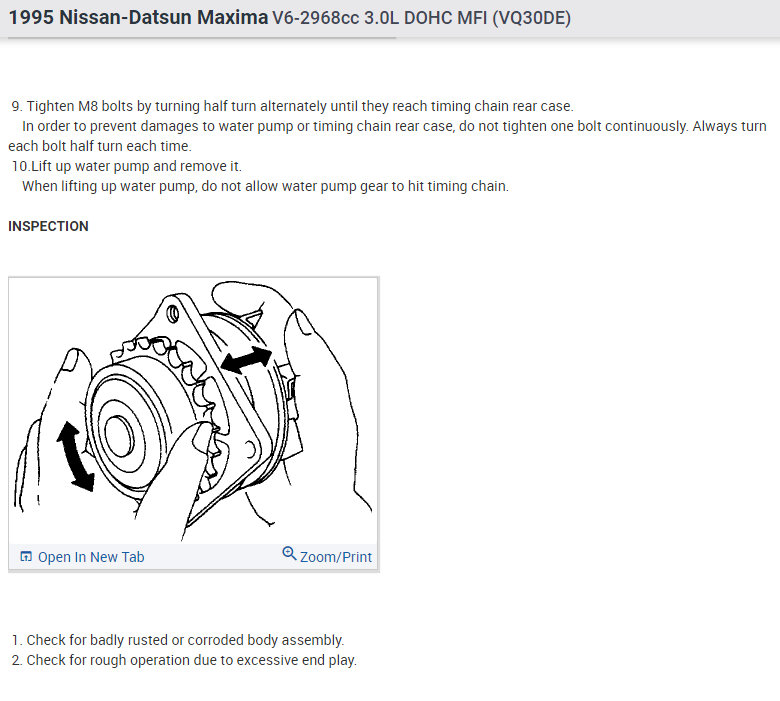Click the V6-2968cc 3.0L DOHC engine text

(421, 18)
